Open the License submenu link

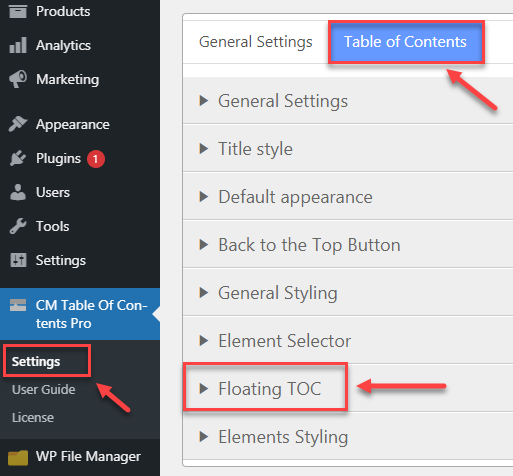pos(33,418)
